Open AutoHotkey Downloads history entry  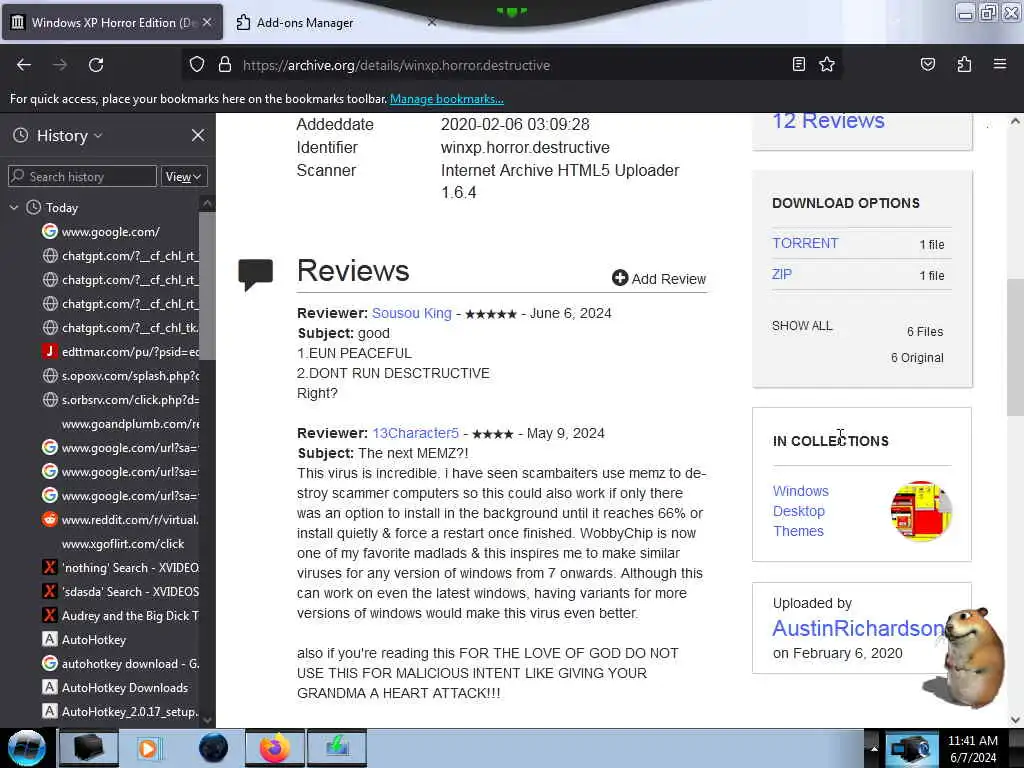pos(115,688)
